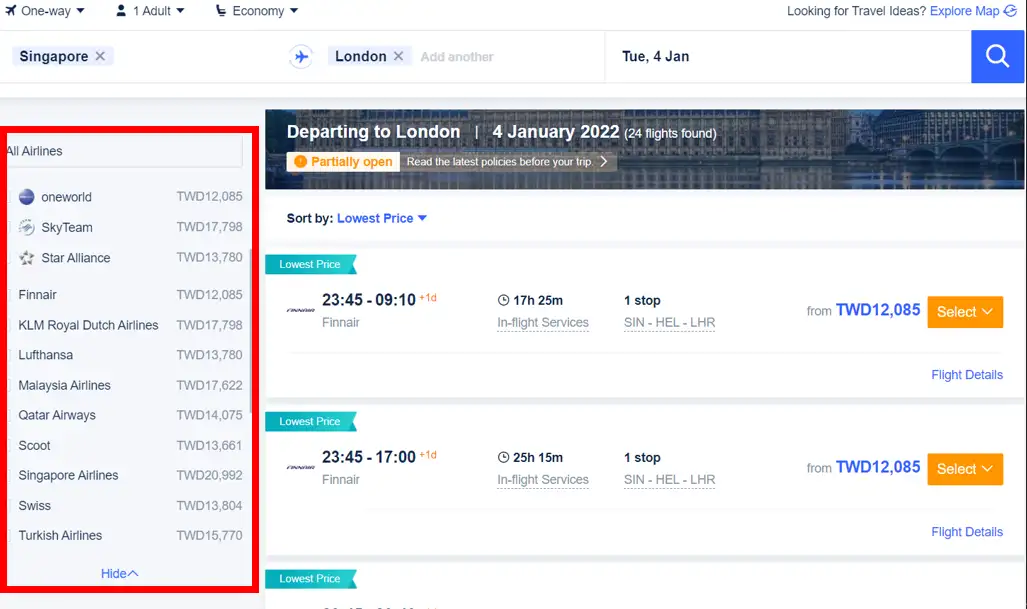1027x609 pixels.
Task: Open the Sort by Lowest Price dropdown
Action: click(x=382, y=218)
